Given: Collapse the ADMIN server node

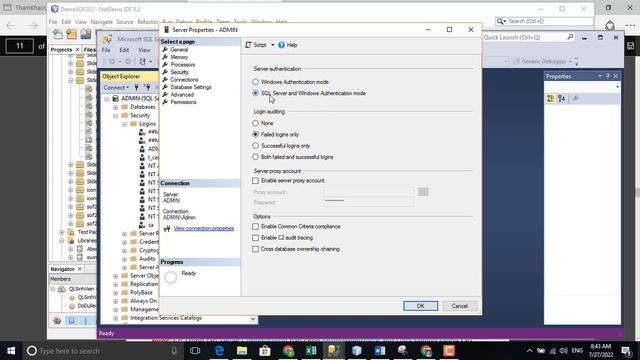Looking at the screenshot, I should coord(107,99).
